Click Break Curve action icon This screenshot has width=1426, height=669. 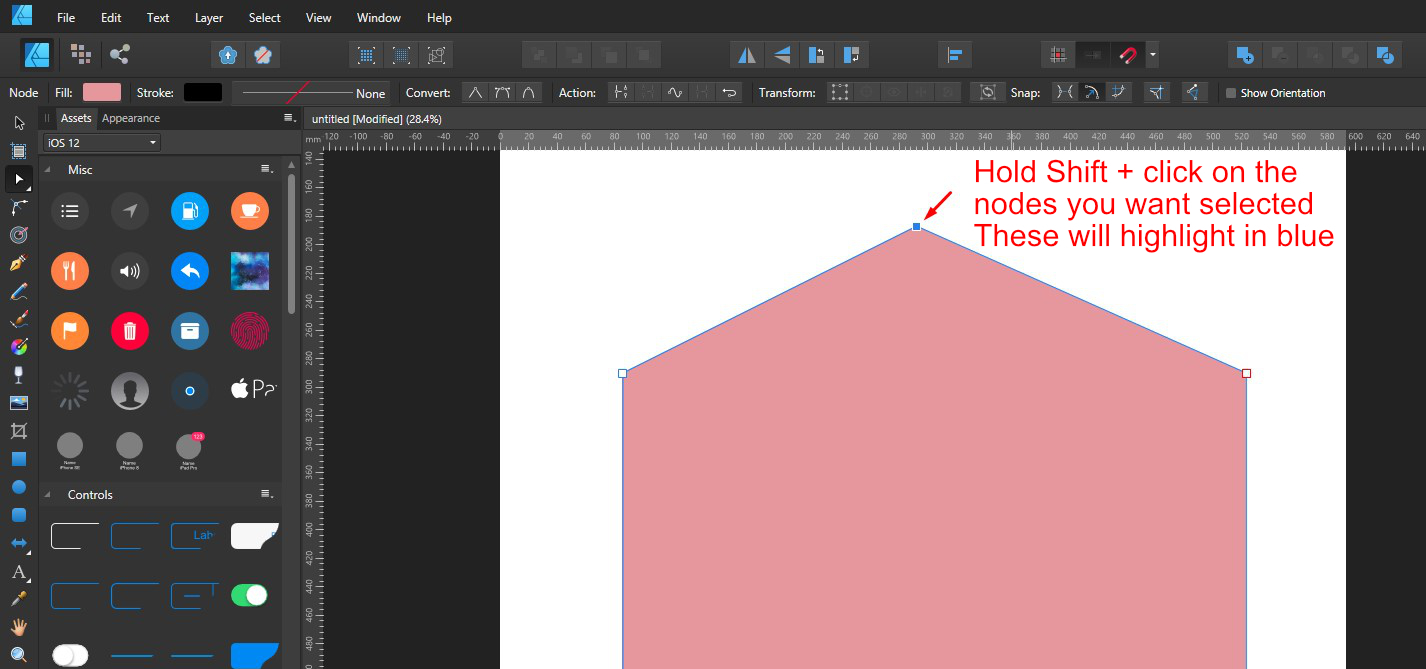point(621,92)
